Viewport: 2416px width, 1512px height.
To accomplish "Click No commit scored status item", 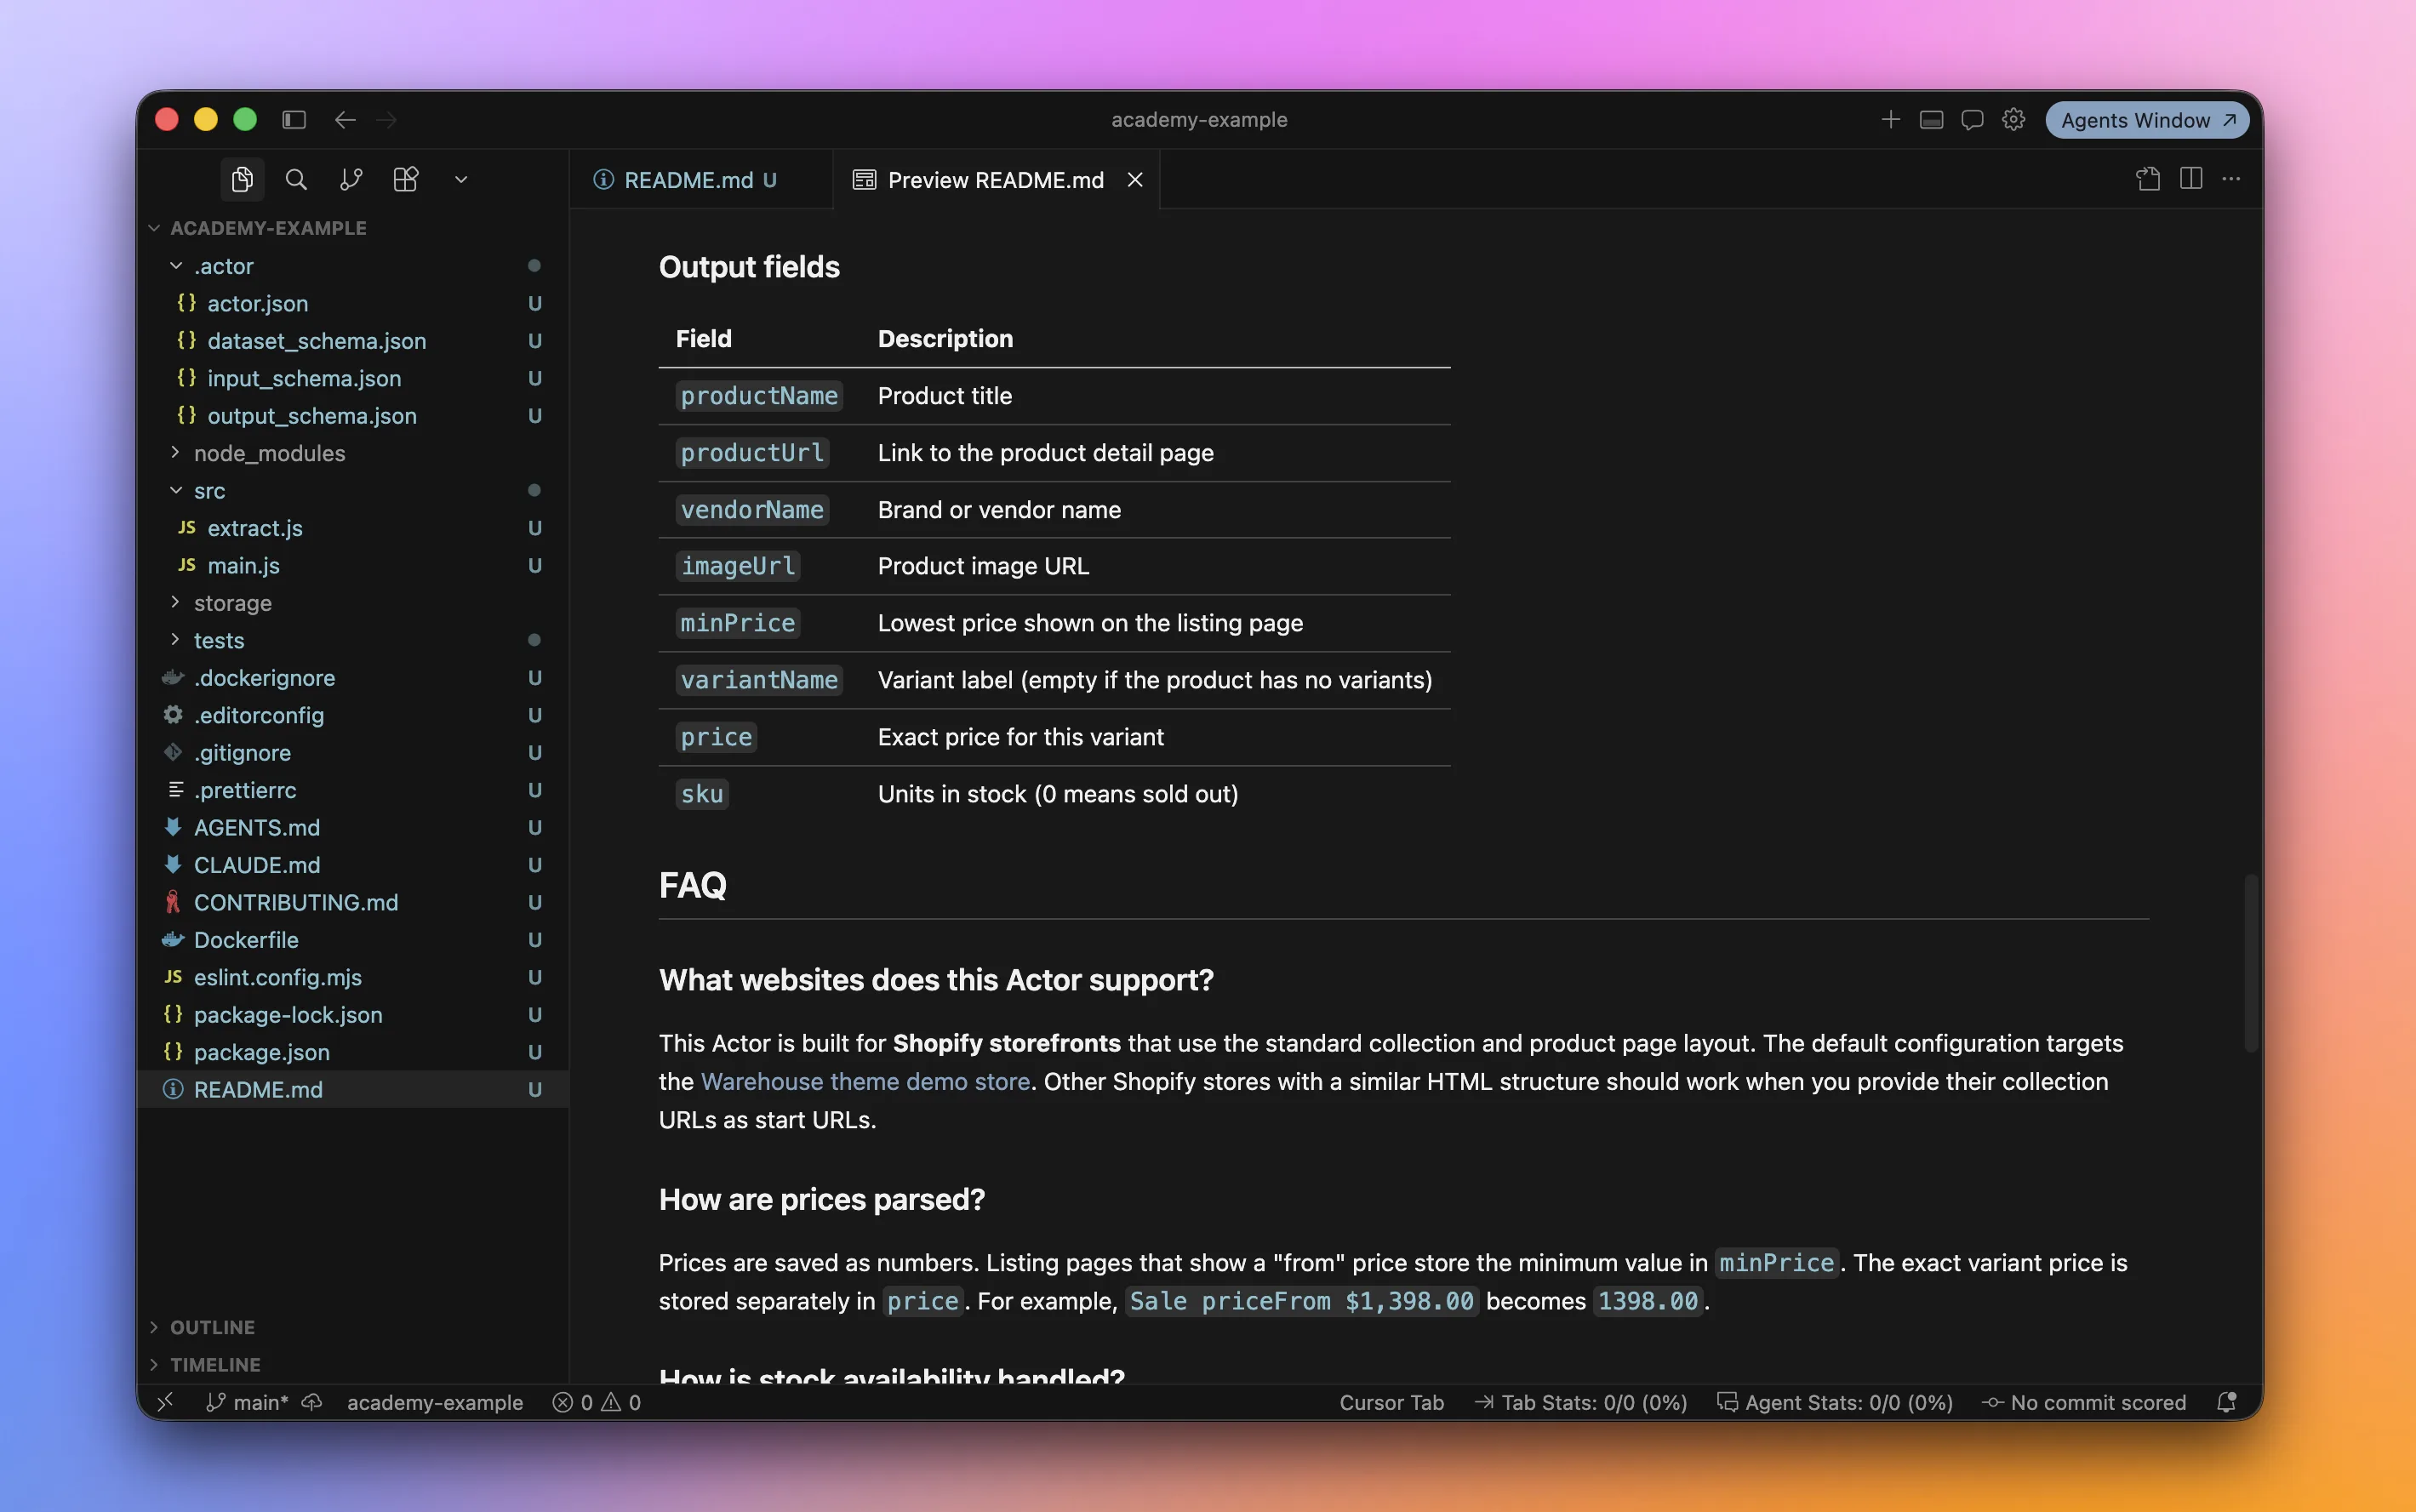I will pos(2084,1403).
